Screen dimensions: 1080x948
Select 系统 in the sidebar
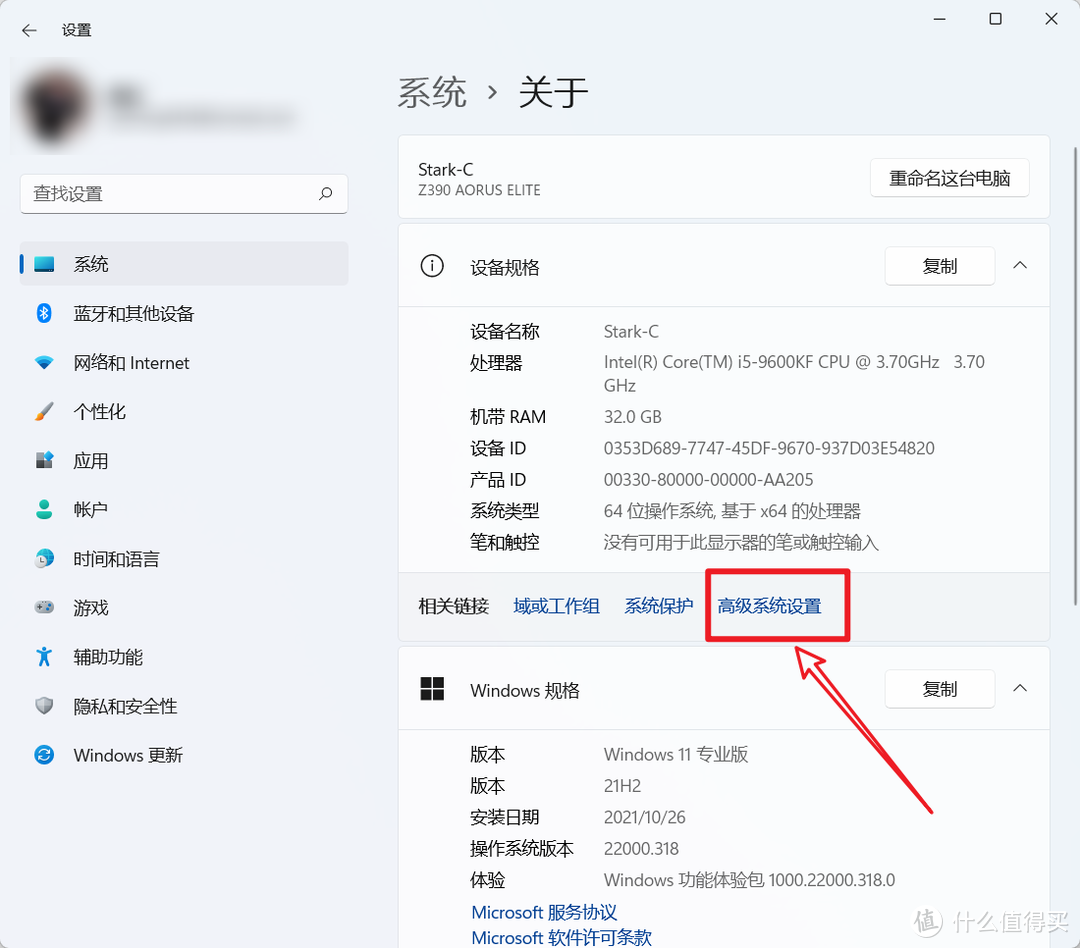click(x=92, y=263)
